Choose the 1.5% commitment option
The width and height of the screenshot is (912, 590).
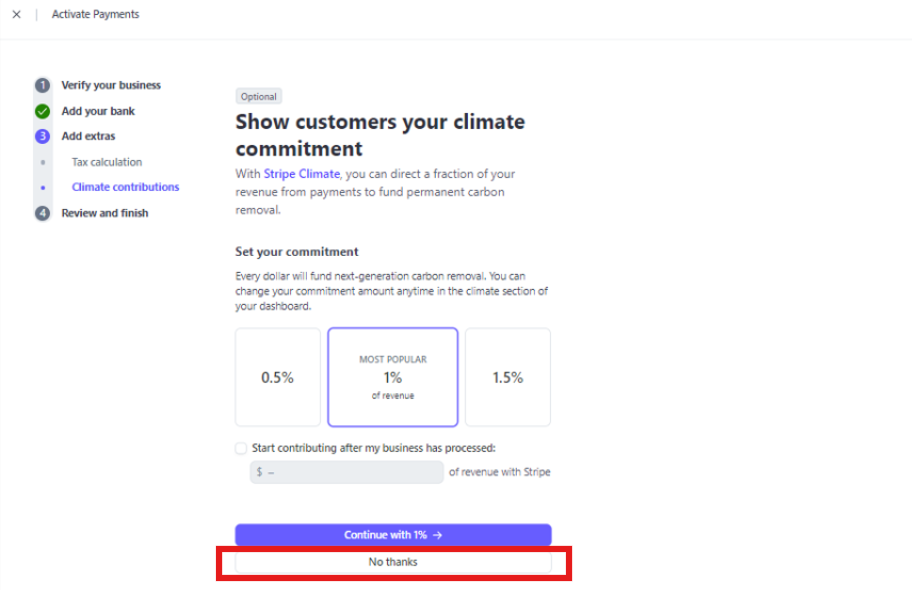point(508,377)
